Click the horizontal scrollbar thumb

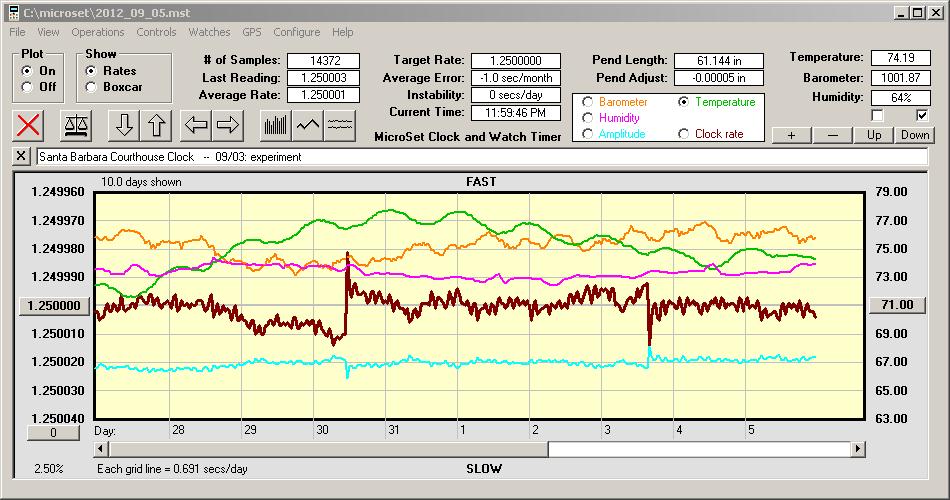329,449
